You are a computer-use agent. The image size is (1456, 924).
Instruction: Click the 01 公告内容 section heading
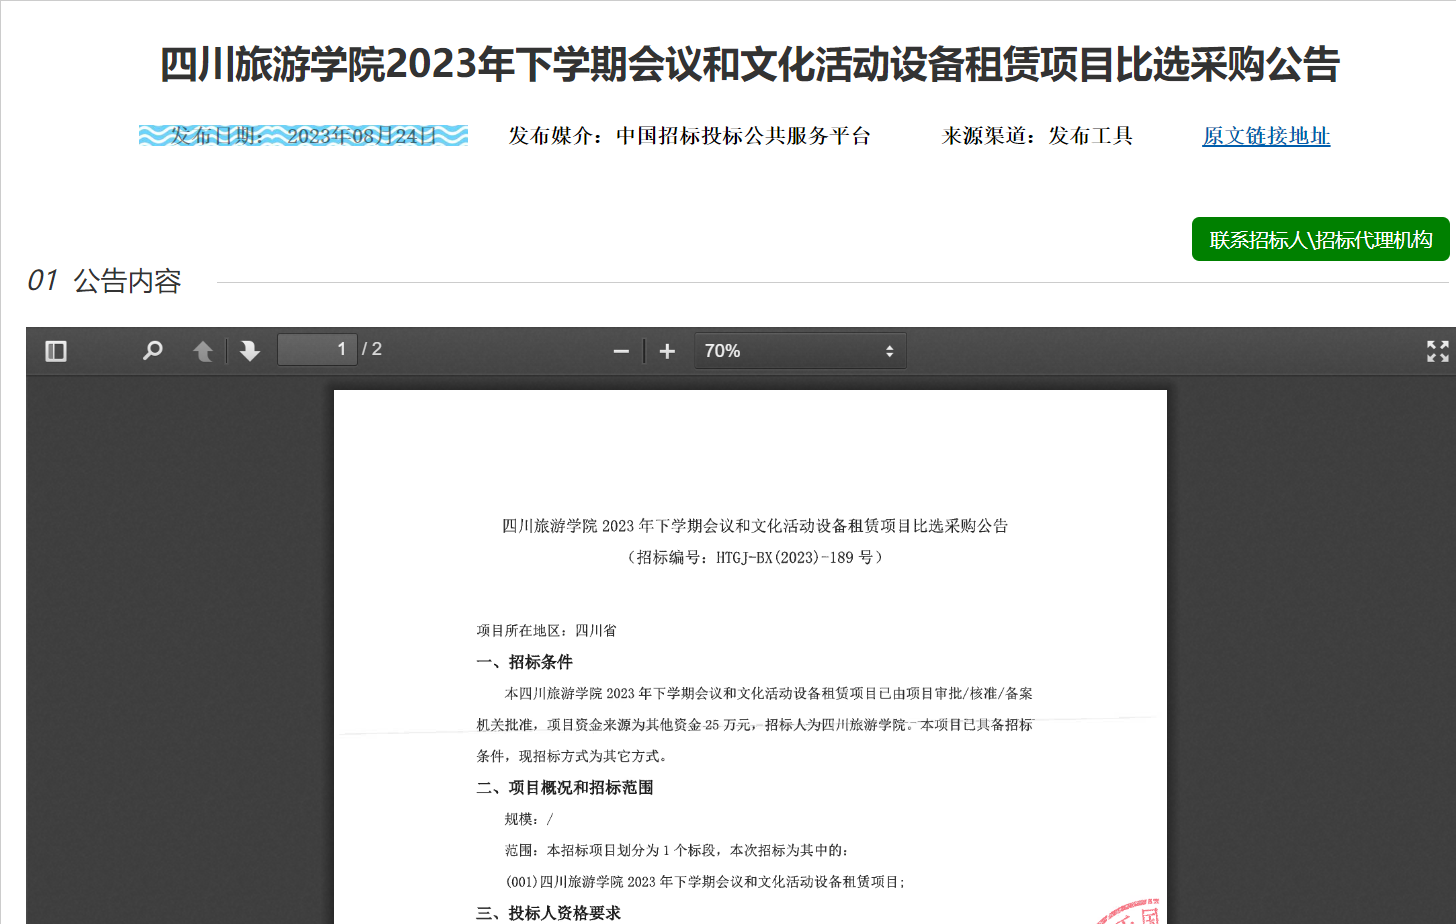coord(104,281)
